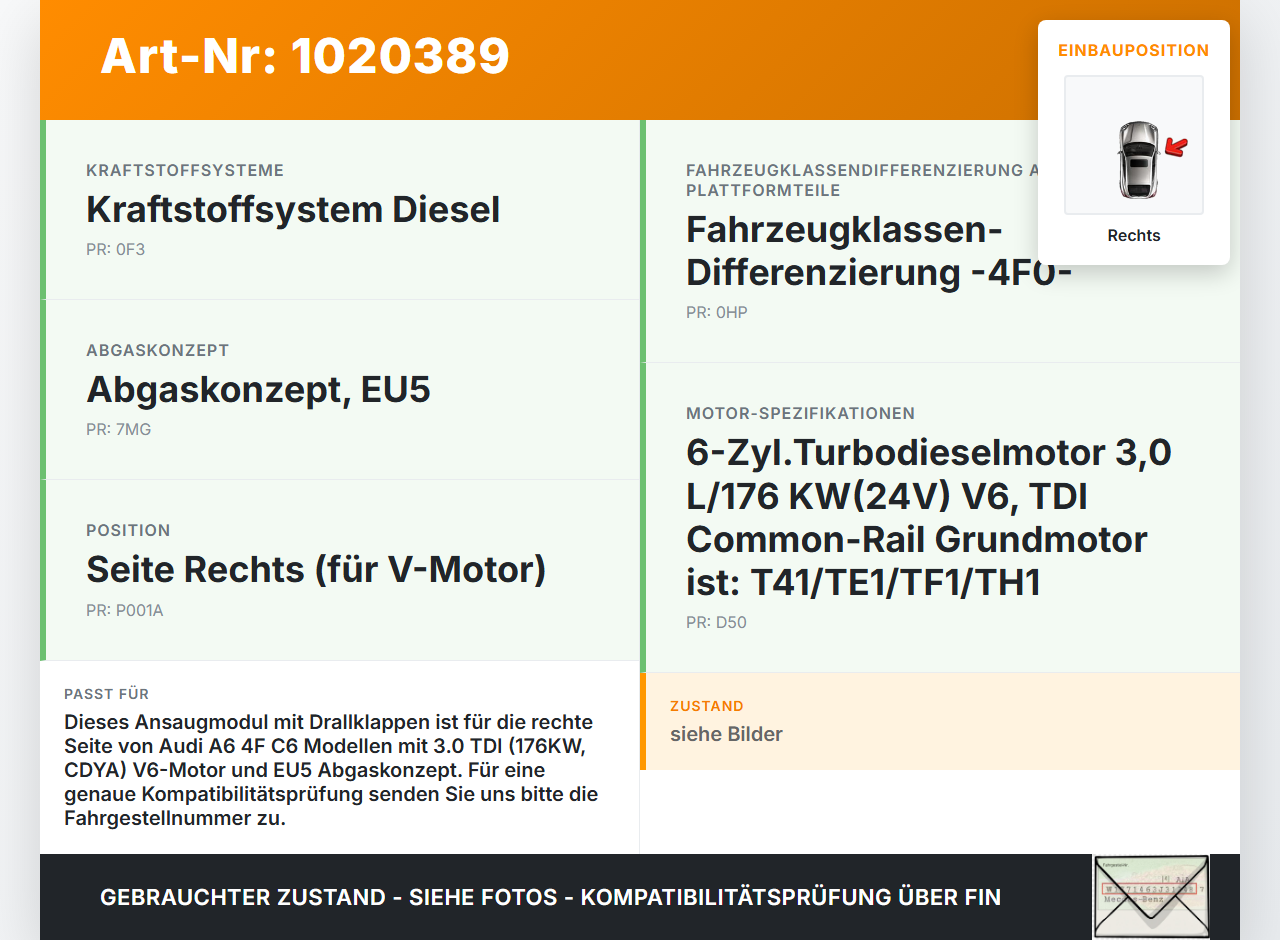Screen dimensions: 1280x940
Task: Select the Kraftstoffsystem Diesel heading
Action: click(293, 210)
